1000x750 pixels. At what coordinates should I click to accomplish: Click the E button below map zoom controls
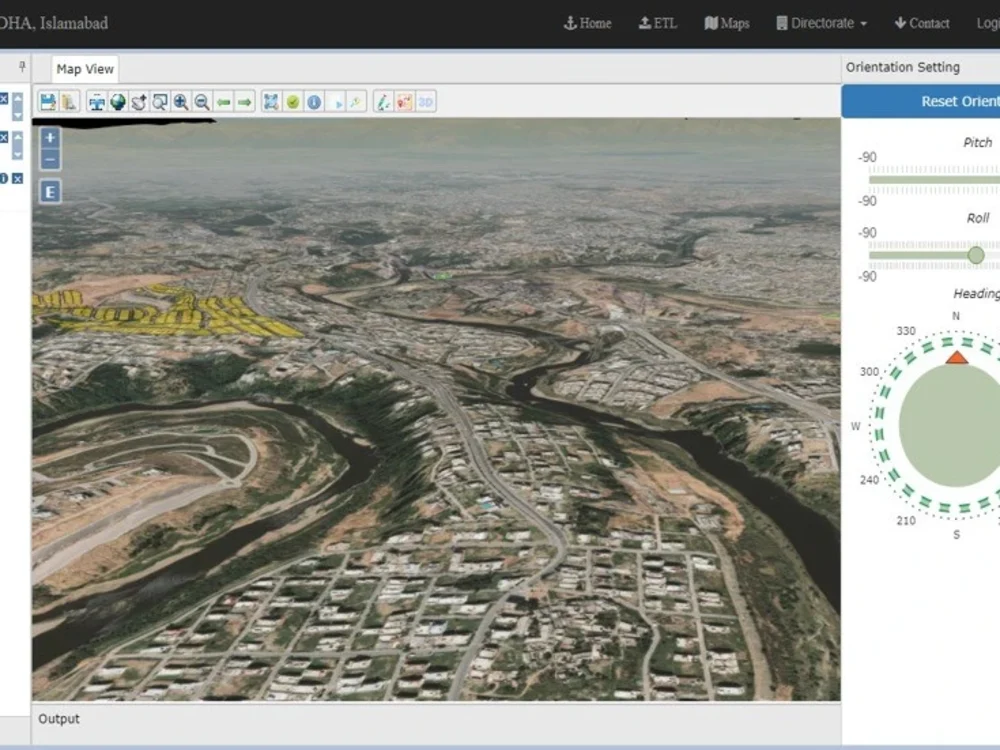point(49,191)
